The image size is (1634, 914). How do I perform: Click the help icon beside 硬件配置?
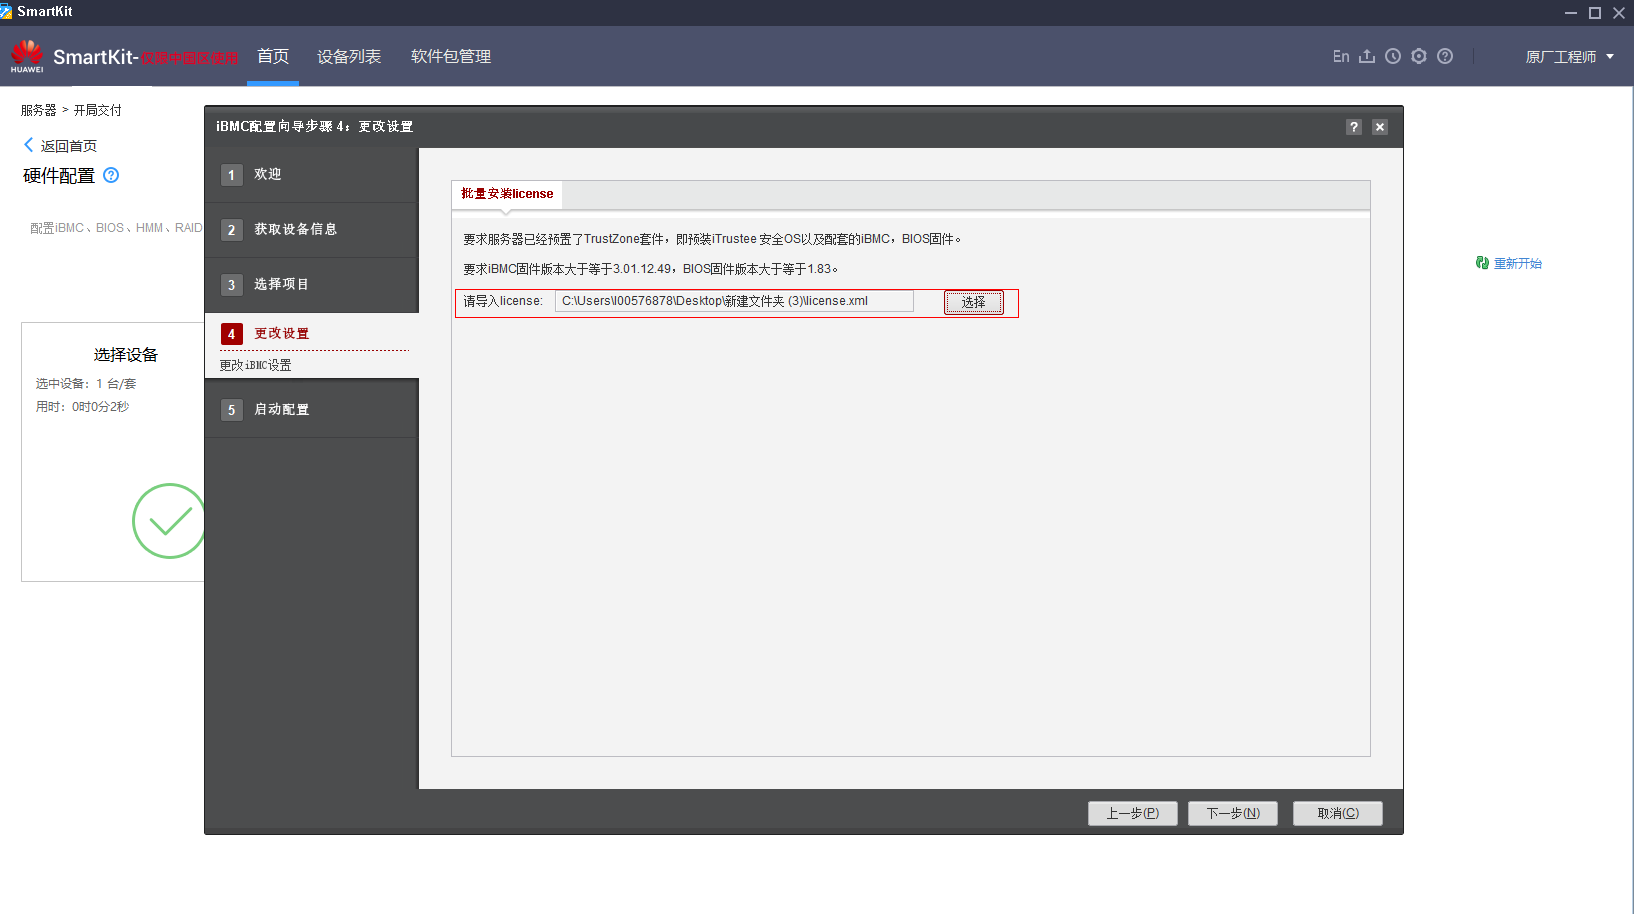pos(111,175)
